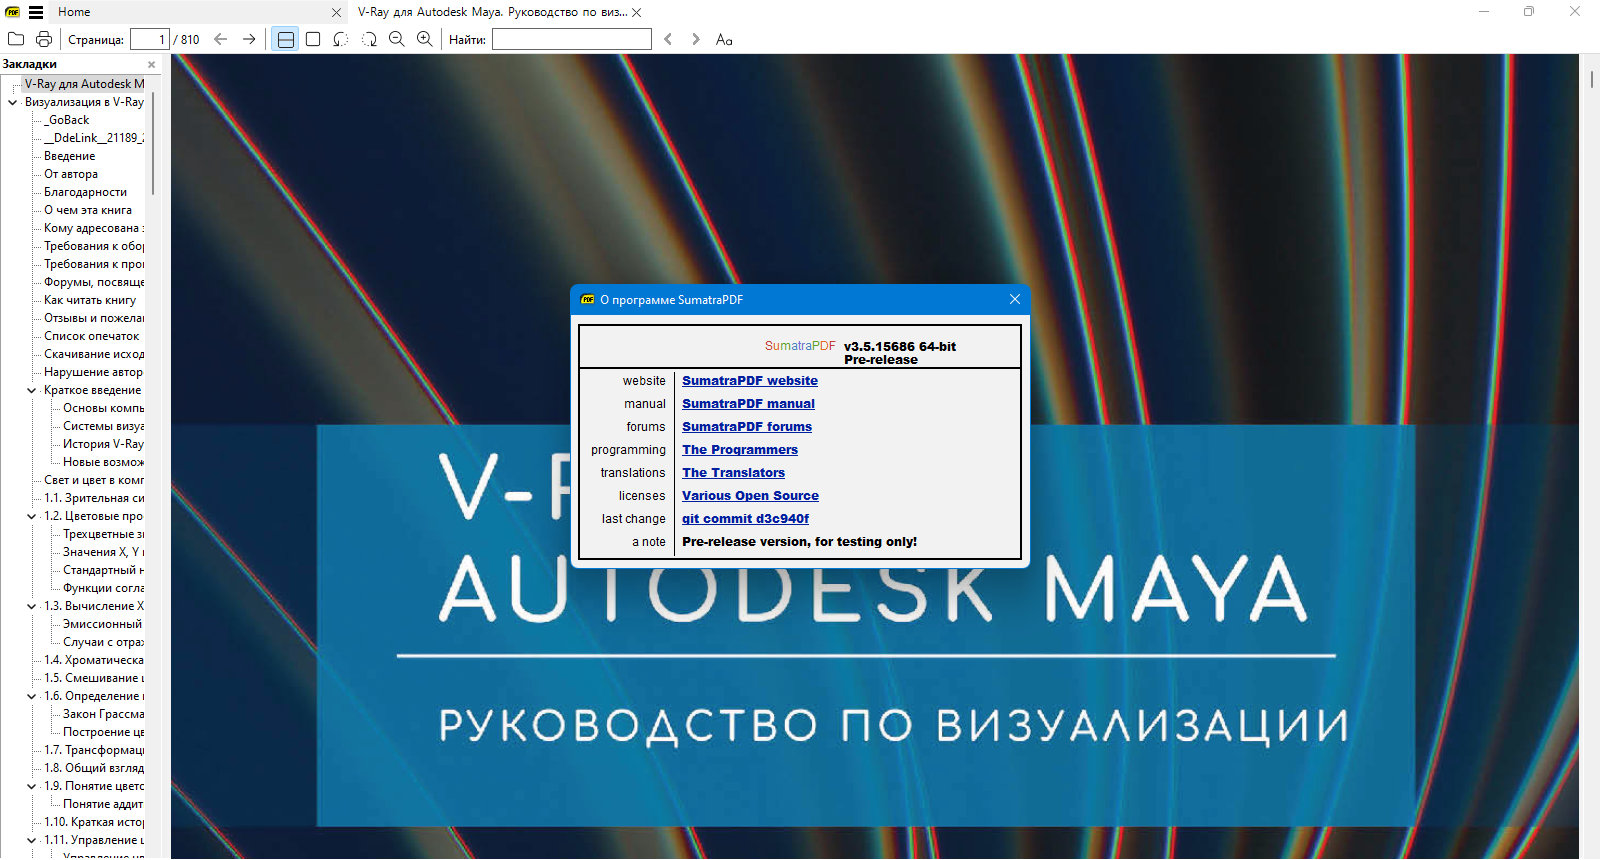Open the SumatraPDF manual link
Image resolution: width=1600 pixels, height=860 pixels.
(748, 404)
